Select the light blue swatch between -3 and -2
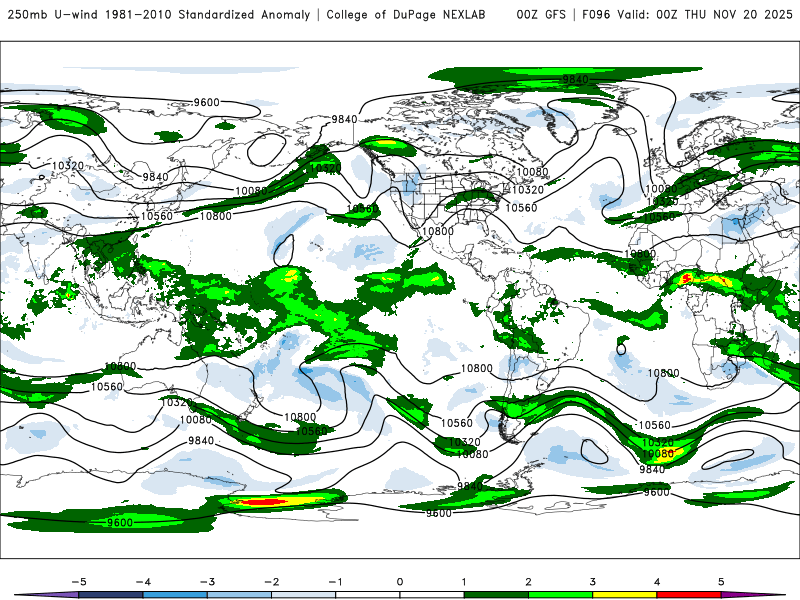This screenshot has height=600, width=800. [239, 595]
